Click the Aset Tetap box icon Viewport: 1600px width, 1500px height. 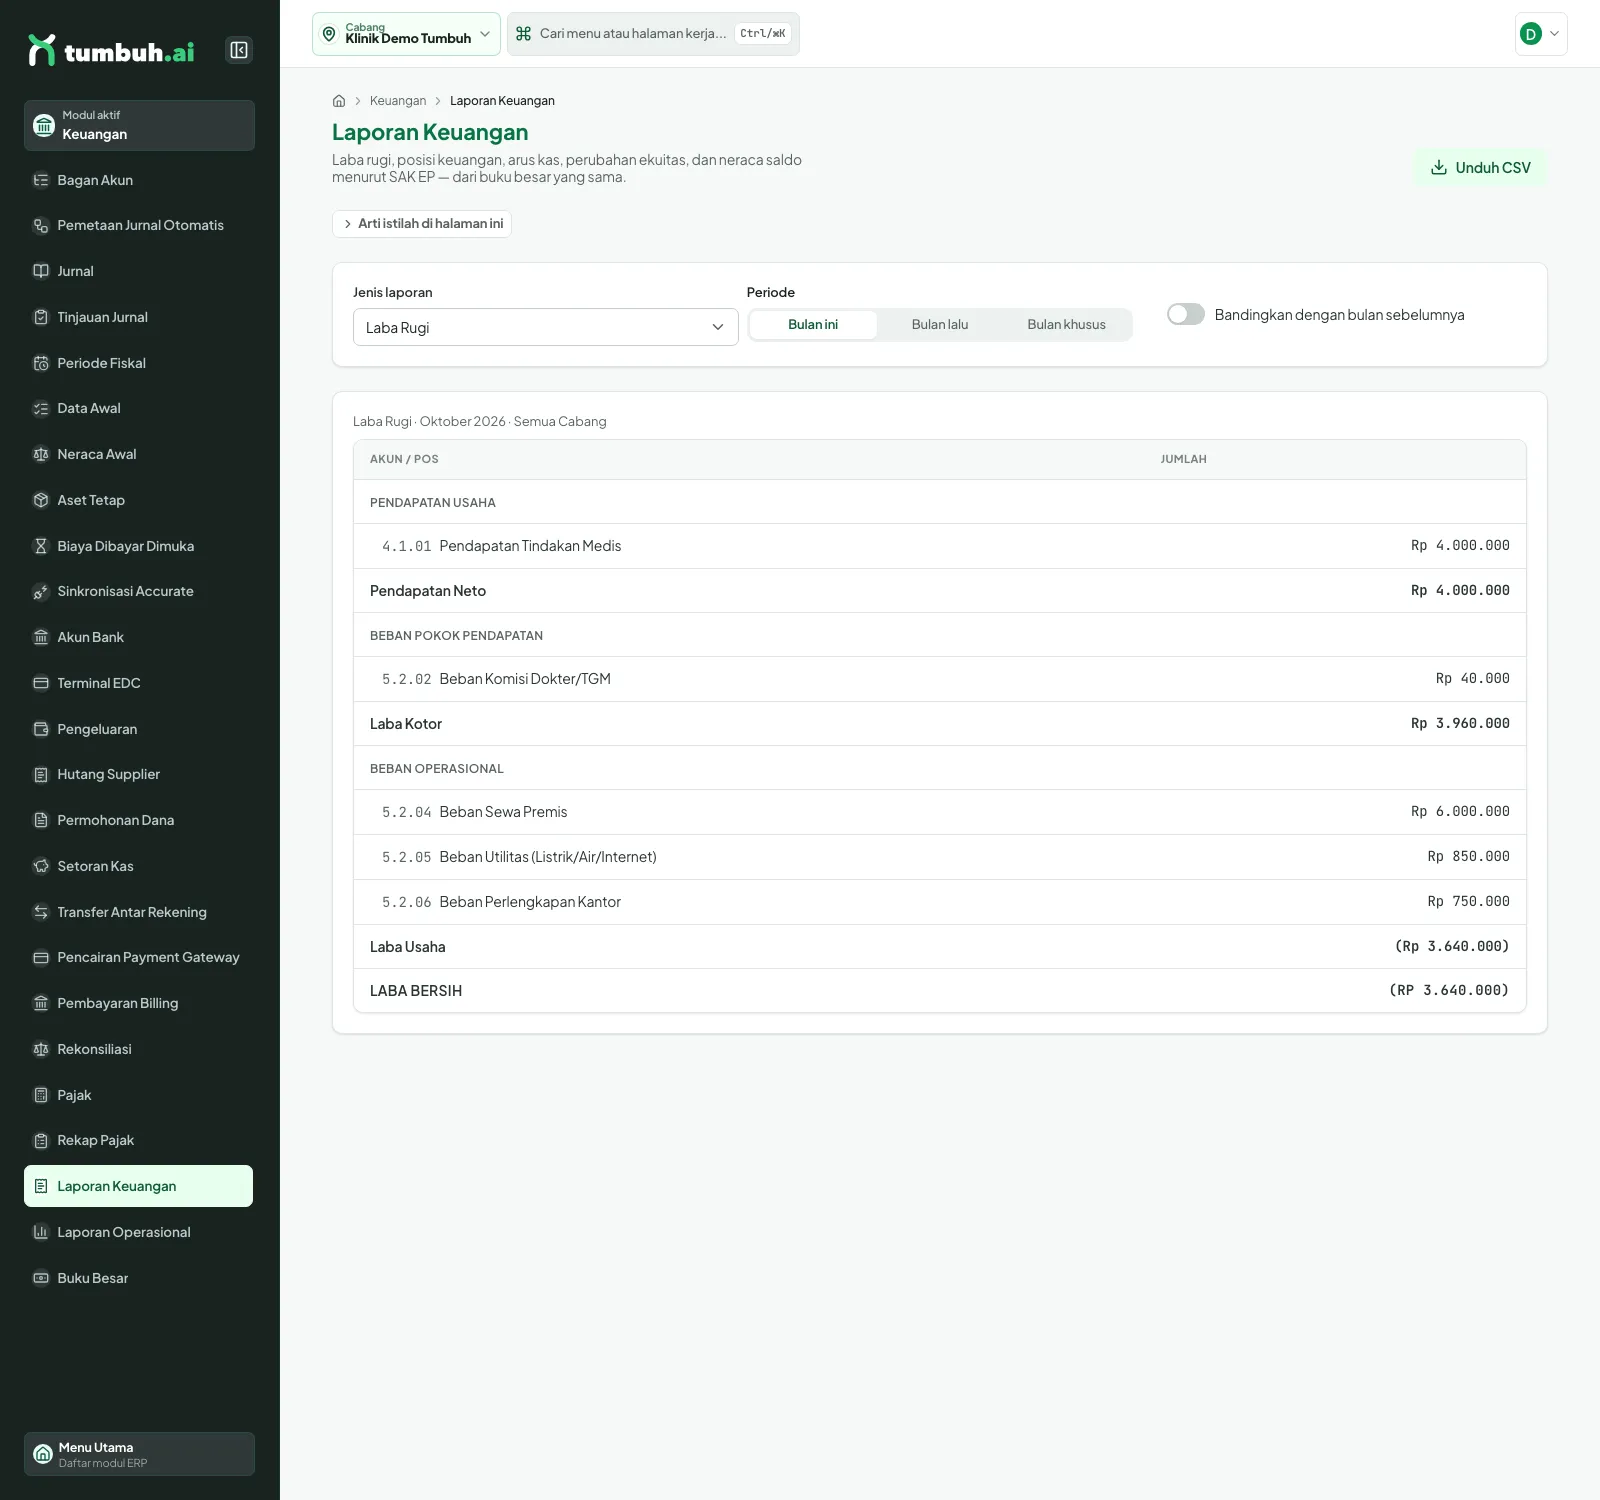coord(41,500)
